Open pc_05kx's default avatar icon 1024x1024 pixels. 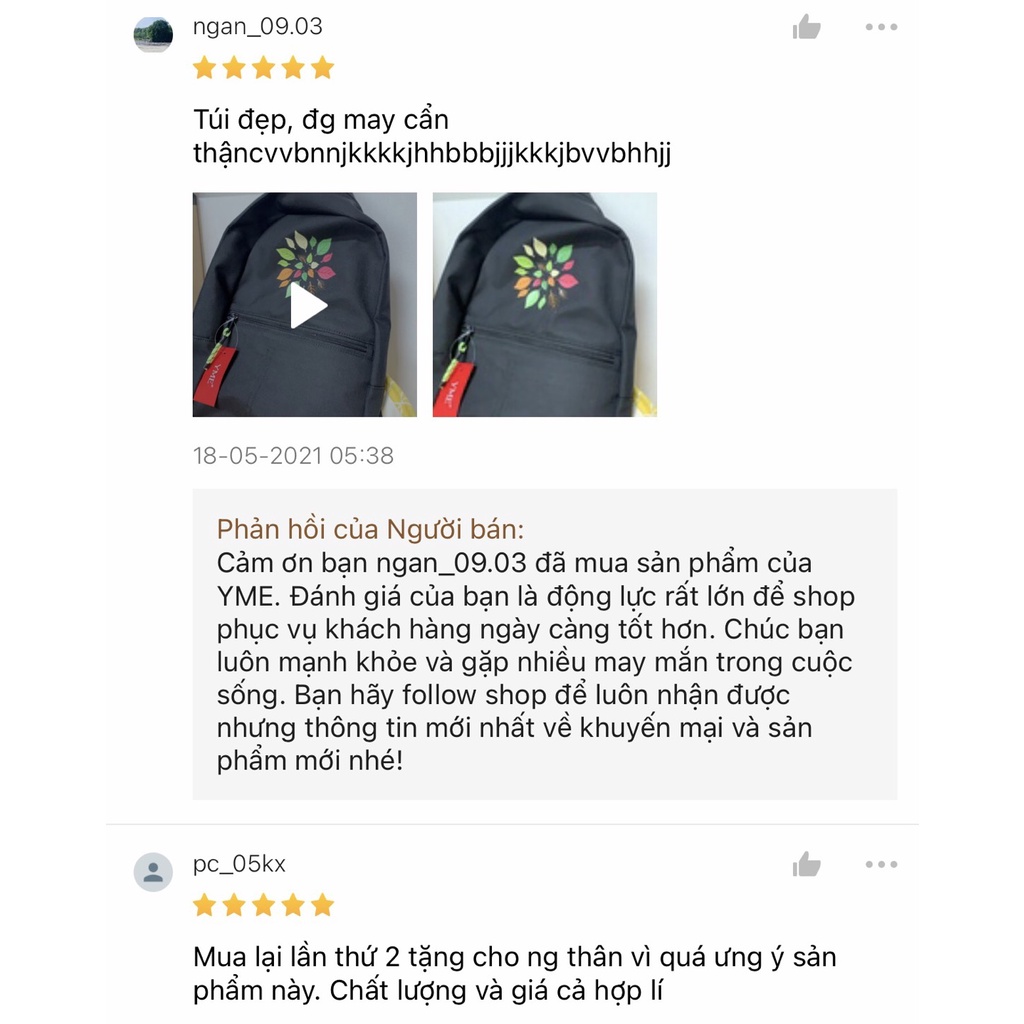[153, 872]
